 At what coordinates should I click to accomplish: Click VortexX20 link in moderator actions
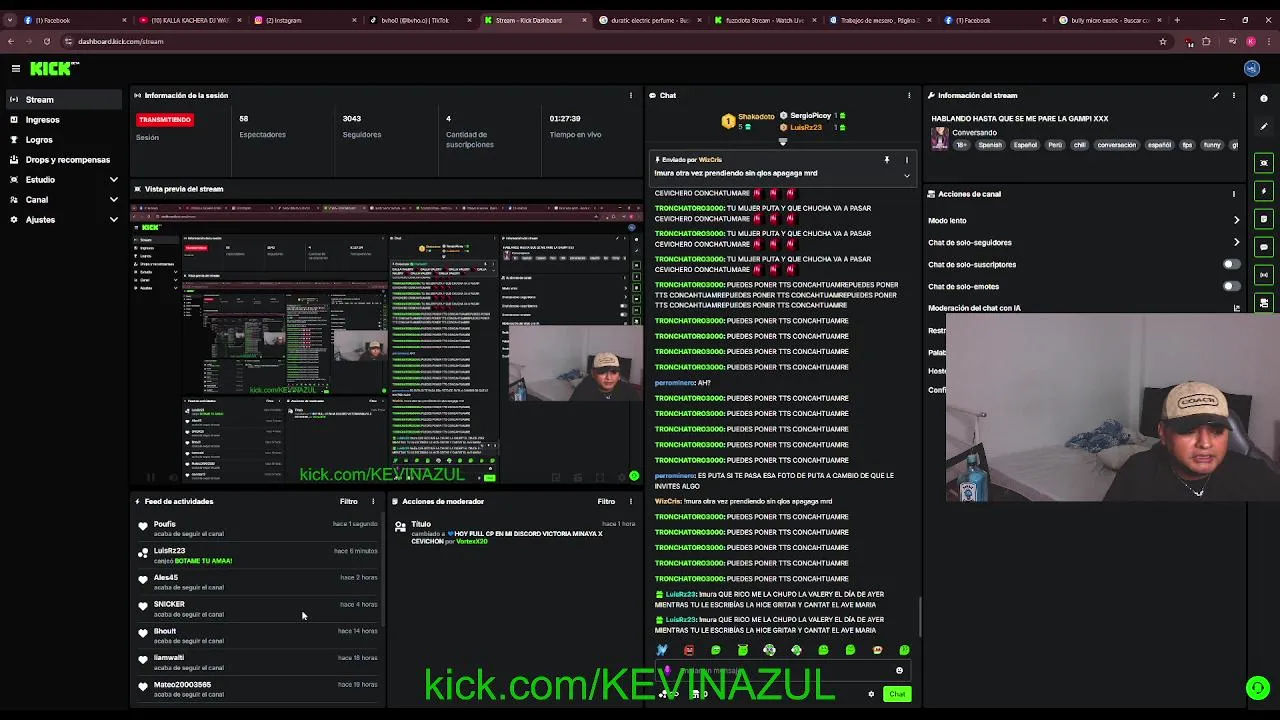click(472, 541)
